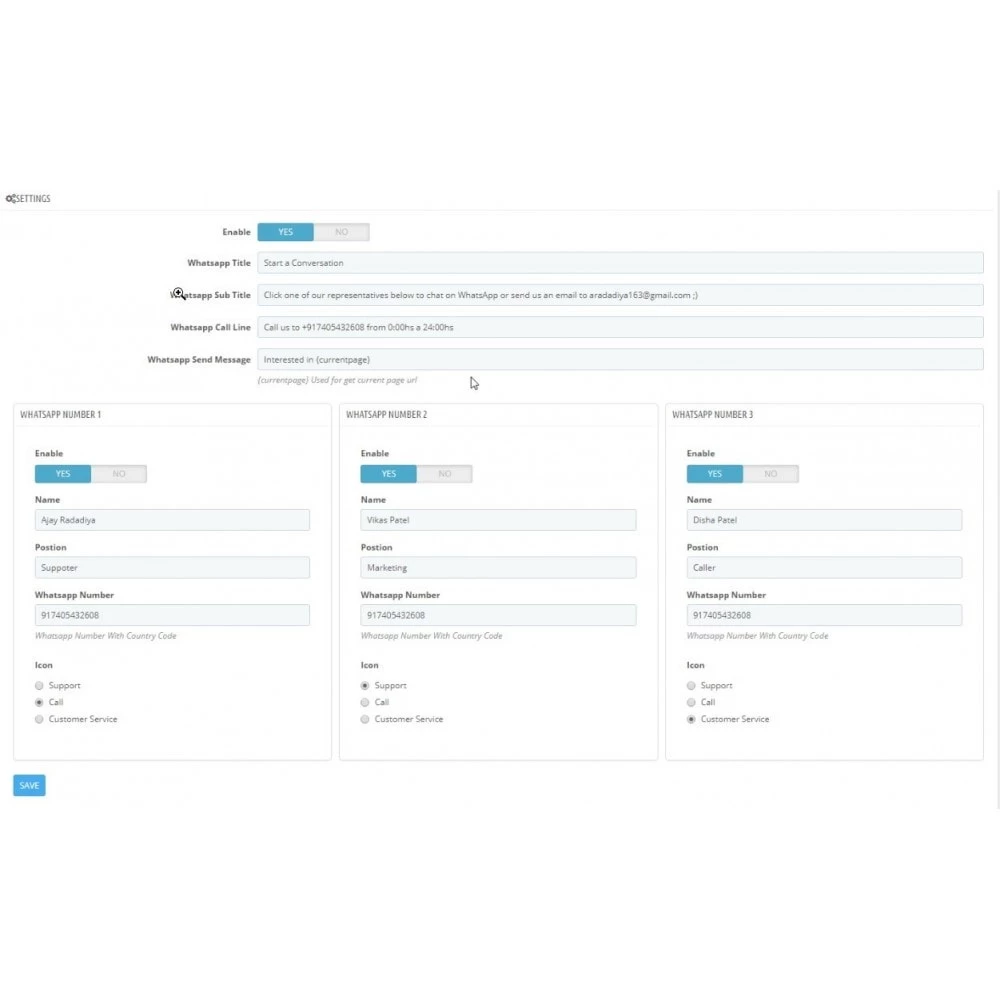Viewport: 1000px width, 1000px height.
Task: Click the Whatsapp Title input field
Action: point(620,263)
